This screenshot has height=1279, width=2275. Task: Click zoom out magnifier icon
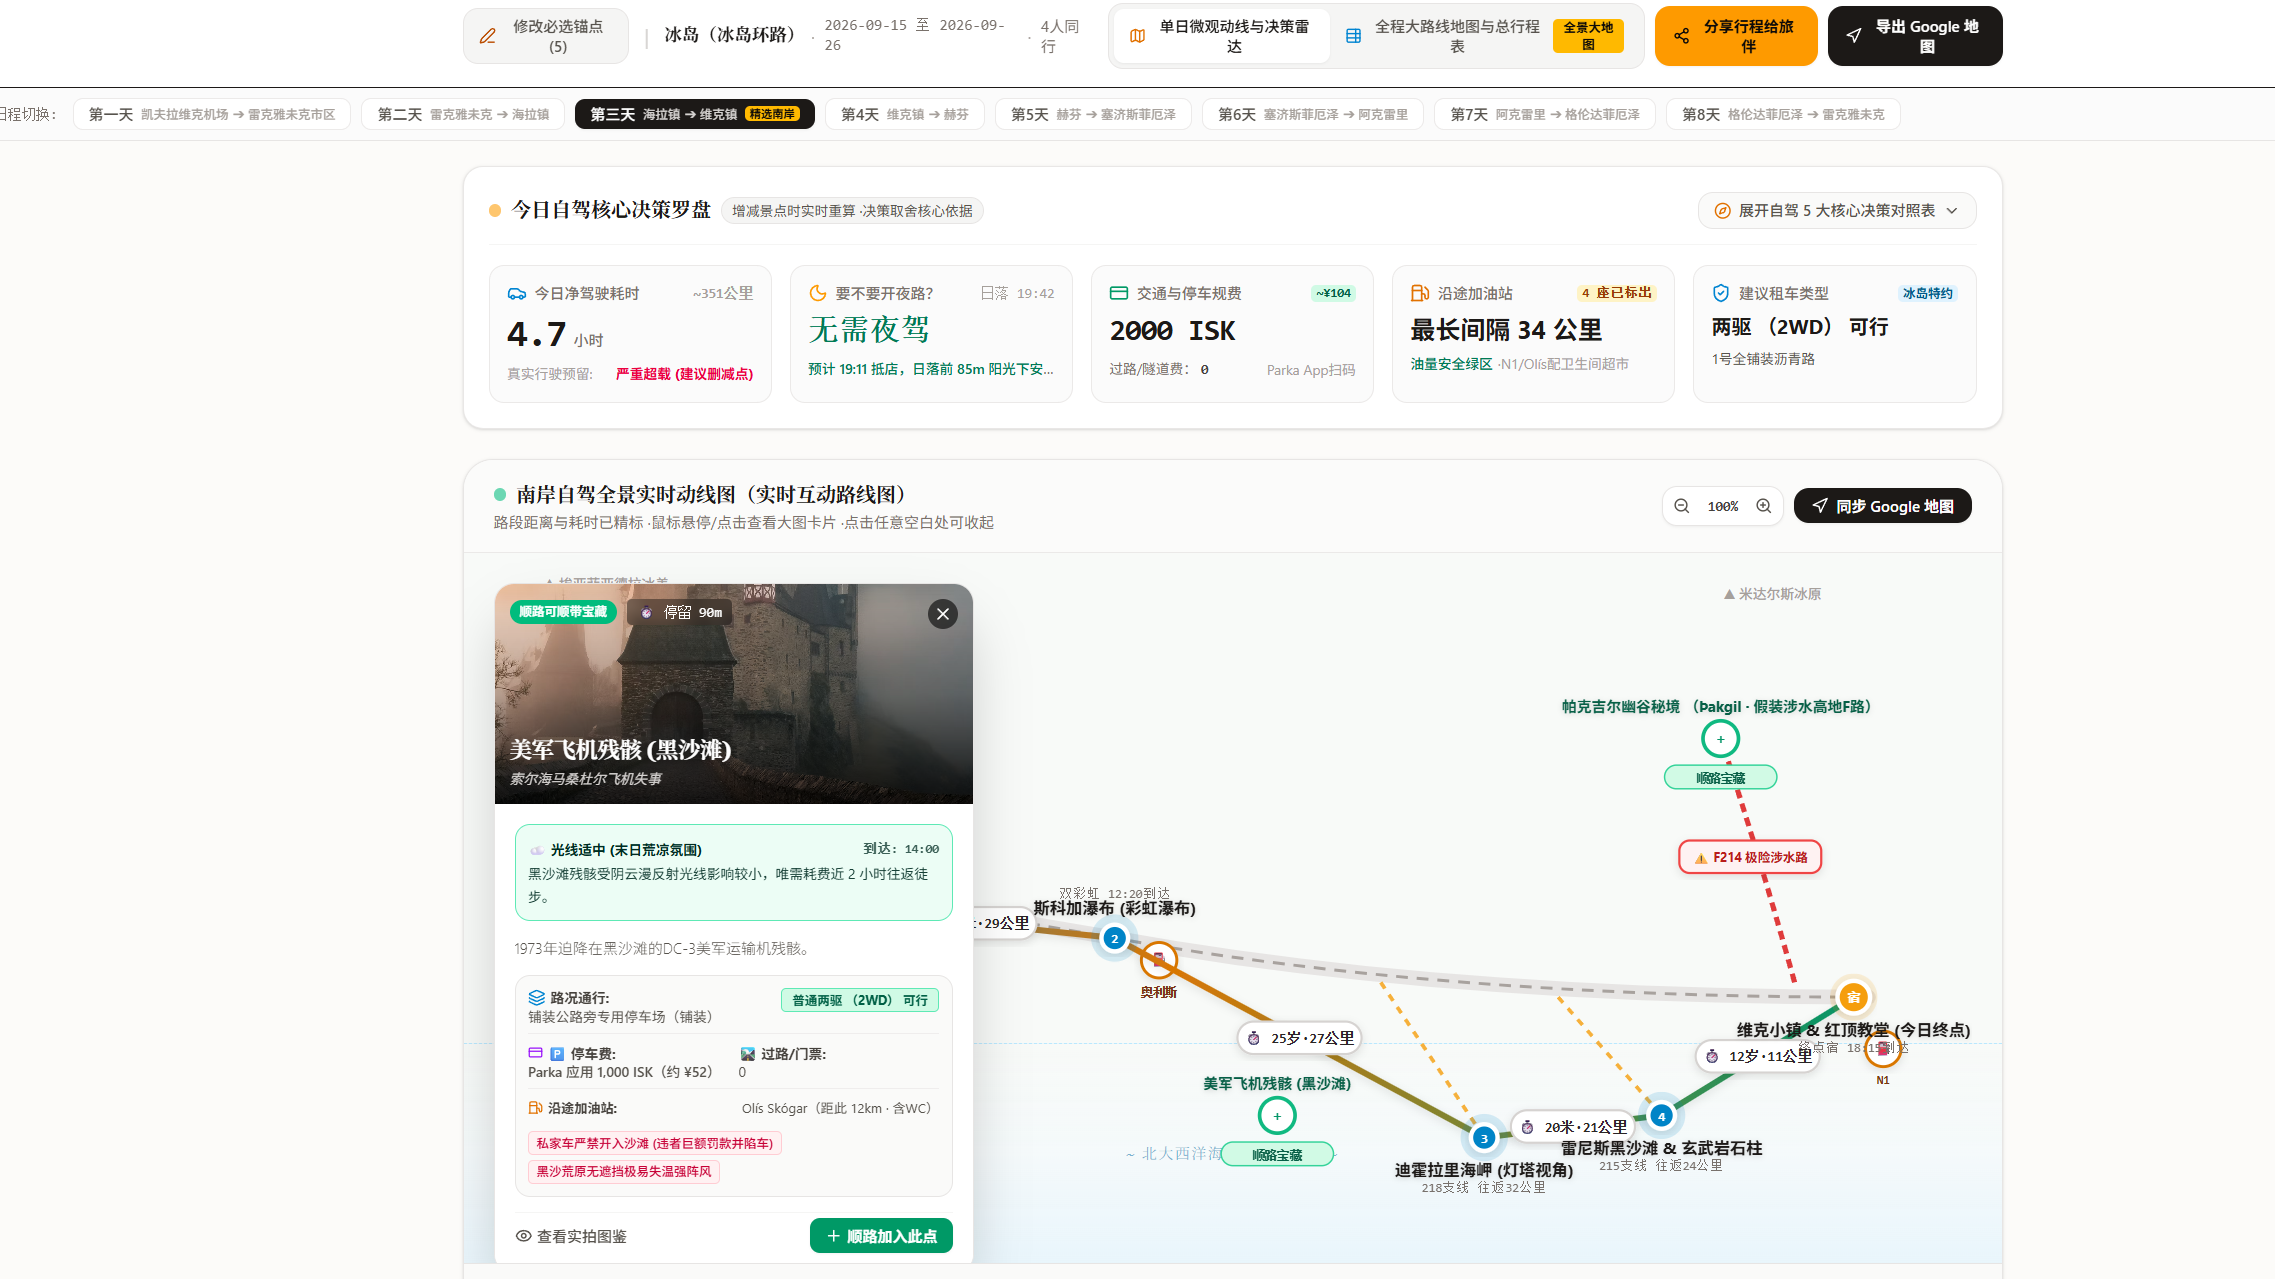point(1682,506)
